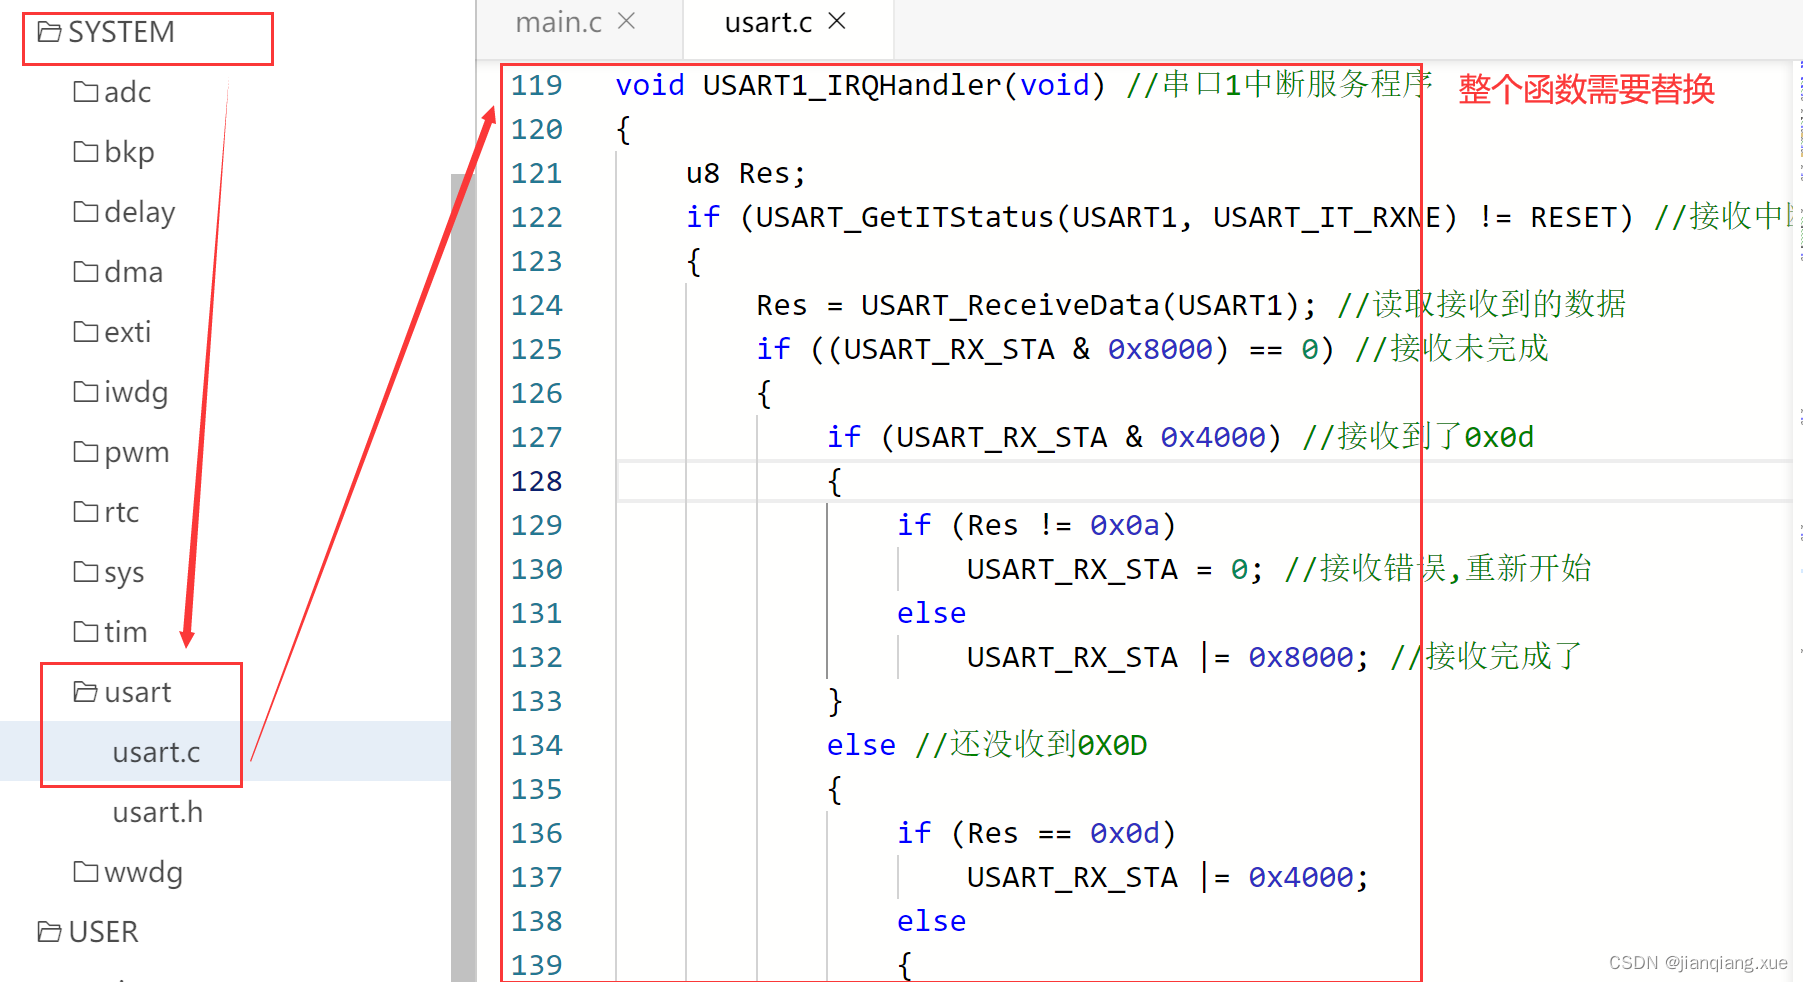Open the pwm folder

click(121, 452)
